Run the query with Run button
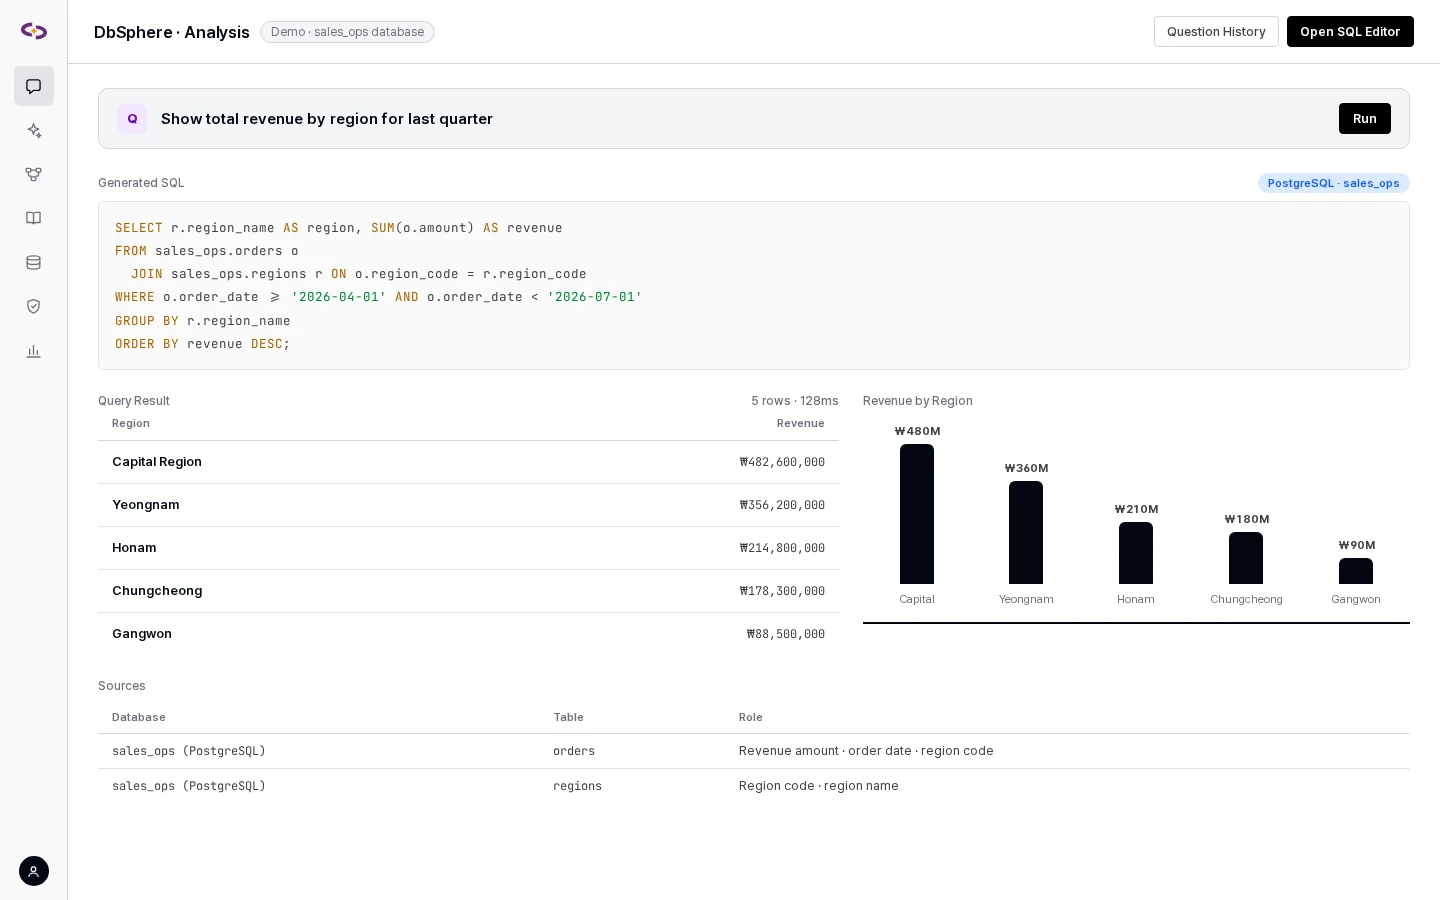Image resolution: width=1440 pixels, height=900 pixels. tap(1365, 119)
